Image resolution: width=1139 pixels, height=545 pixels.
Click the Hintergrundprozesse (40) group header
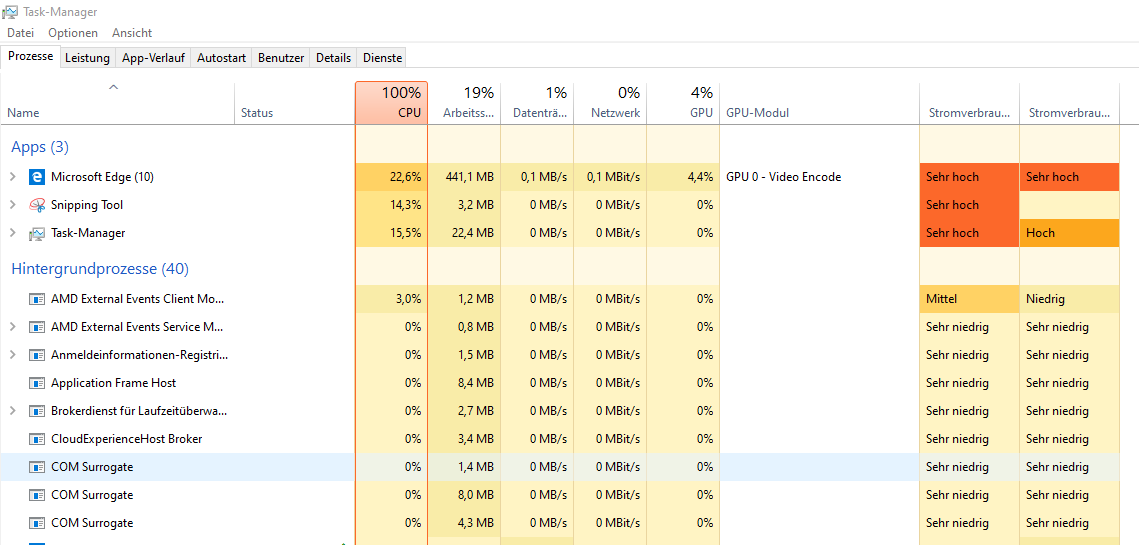(100, 269)
